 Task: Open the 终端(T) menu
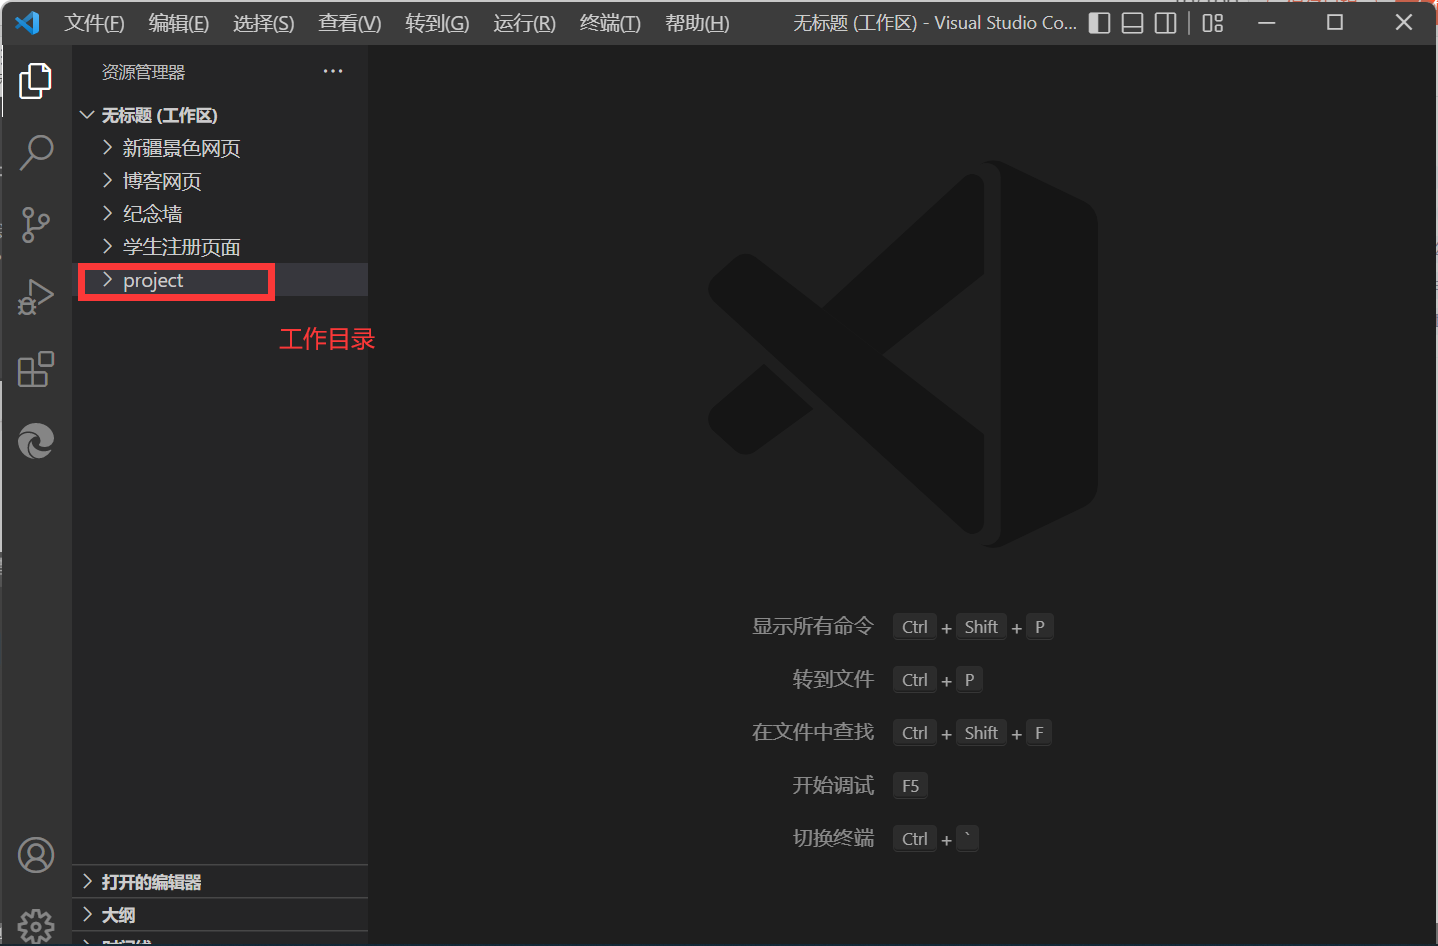[x=610, y=23]
